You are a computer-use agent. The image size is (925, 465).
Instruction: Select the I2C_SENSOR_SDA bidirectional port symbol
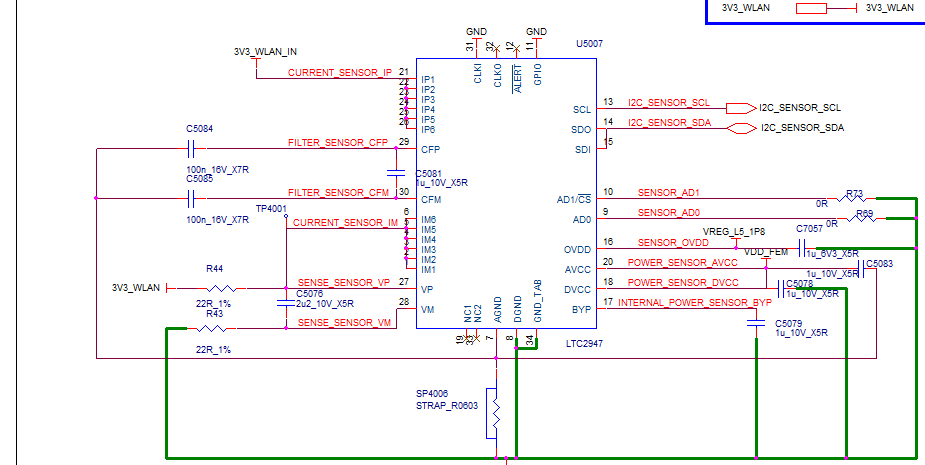tap(742, 129)
